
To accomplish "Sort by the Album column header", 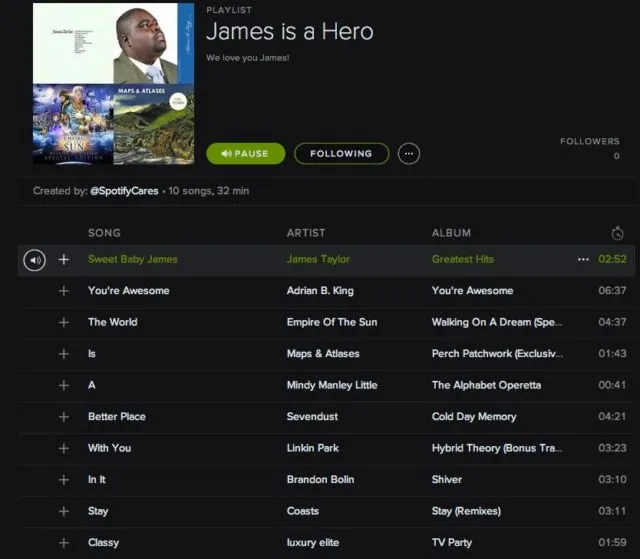I will click(x=451, y=233).
